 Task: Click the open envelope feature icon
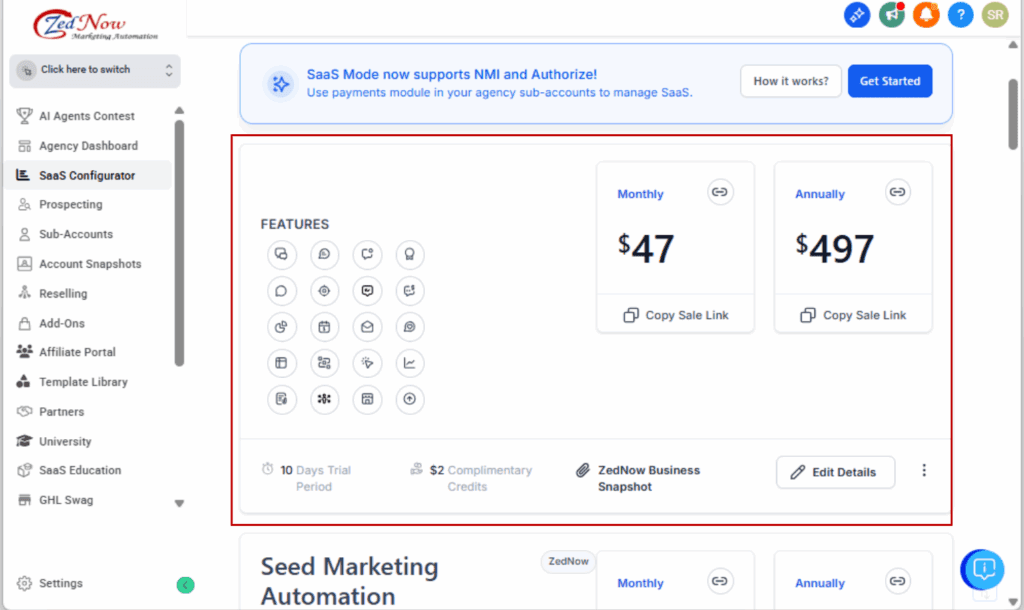click(x=367, y=327)
